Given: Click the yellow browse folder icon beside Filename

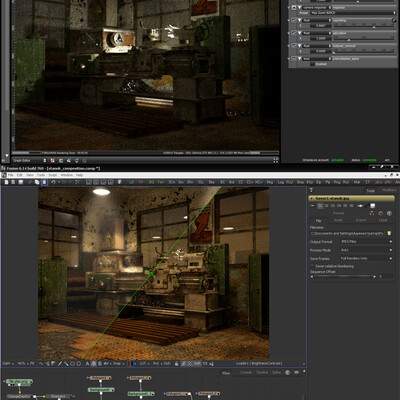Looking at the screenshot, I should click(389, 234).
